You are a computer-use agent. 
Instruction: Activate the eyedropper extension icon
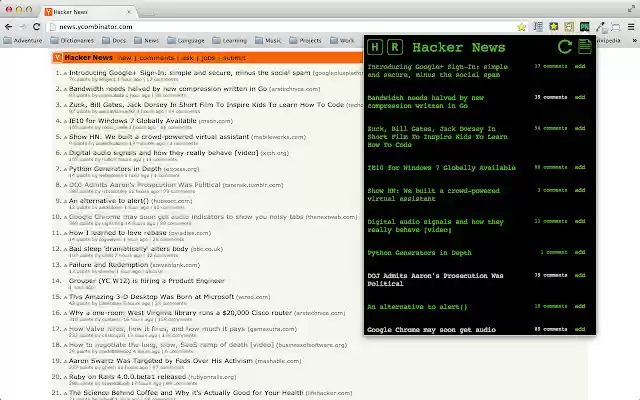point(600,27)
